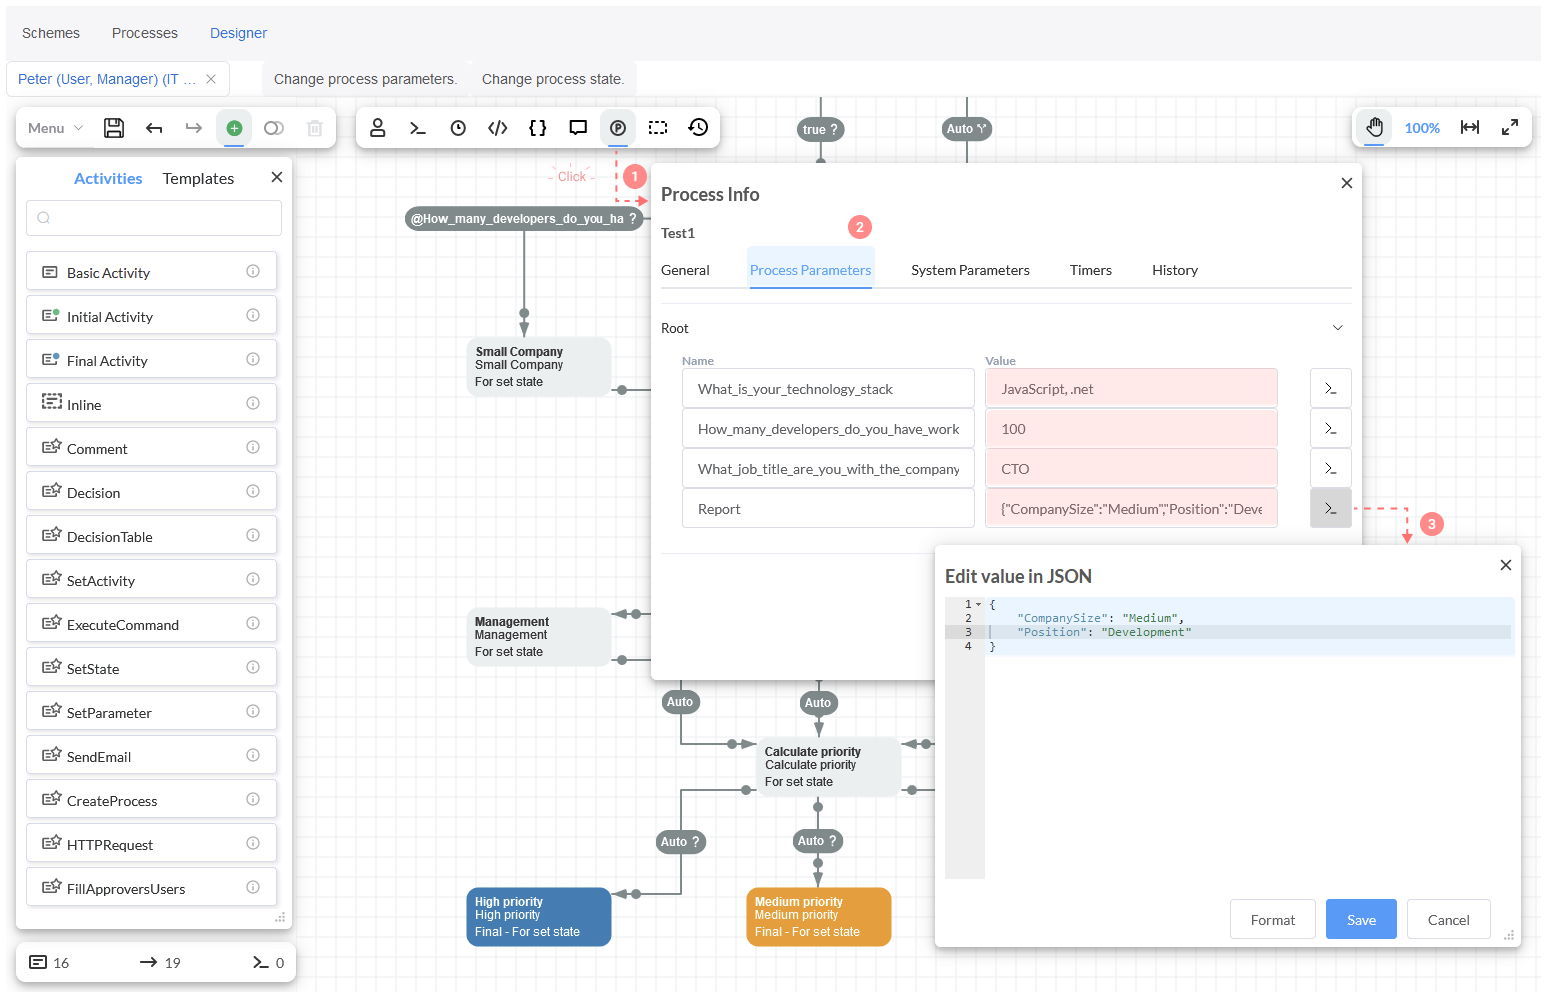Select the hand pan tool
This screenshot has height=1006, width=1548.
point(1375,128)
